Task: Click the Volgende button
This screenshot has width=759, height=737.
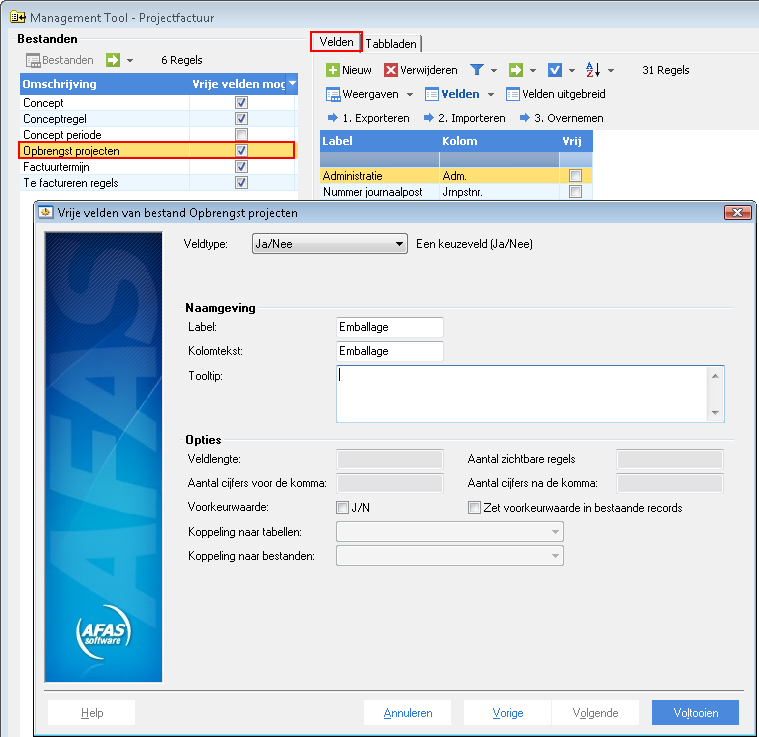Action: [x=595, y=712]
